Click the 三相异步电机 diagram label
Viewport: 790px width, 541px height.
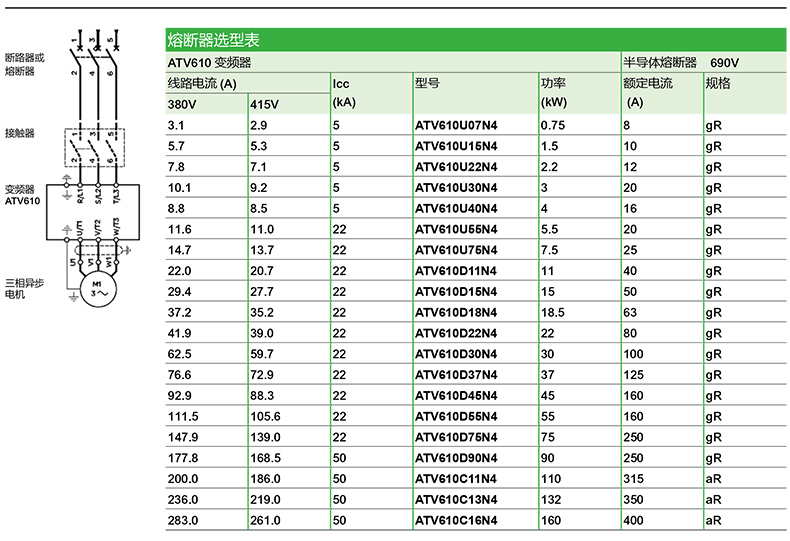[x=24, y=289]
